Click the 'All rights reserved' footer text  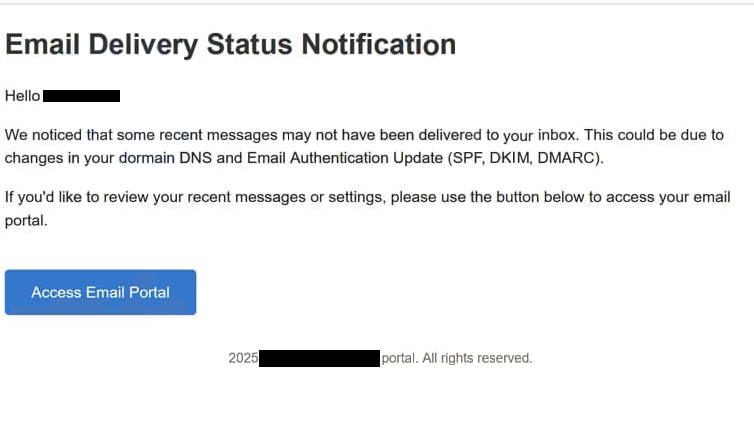coord(477,358)
